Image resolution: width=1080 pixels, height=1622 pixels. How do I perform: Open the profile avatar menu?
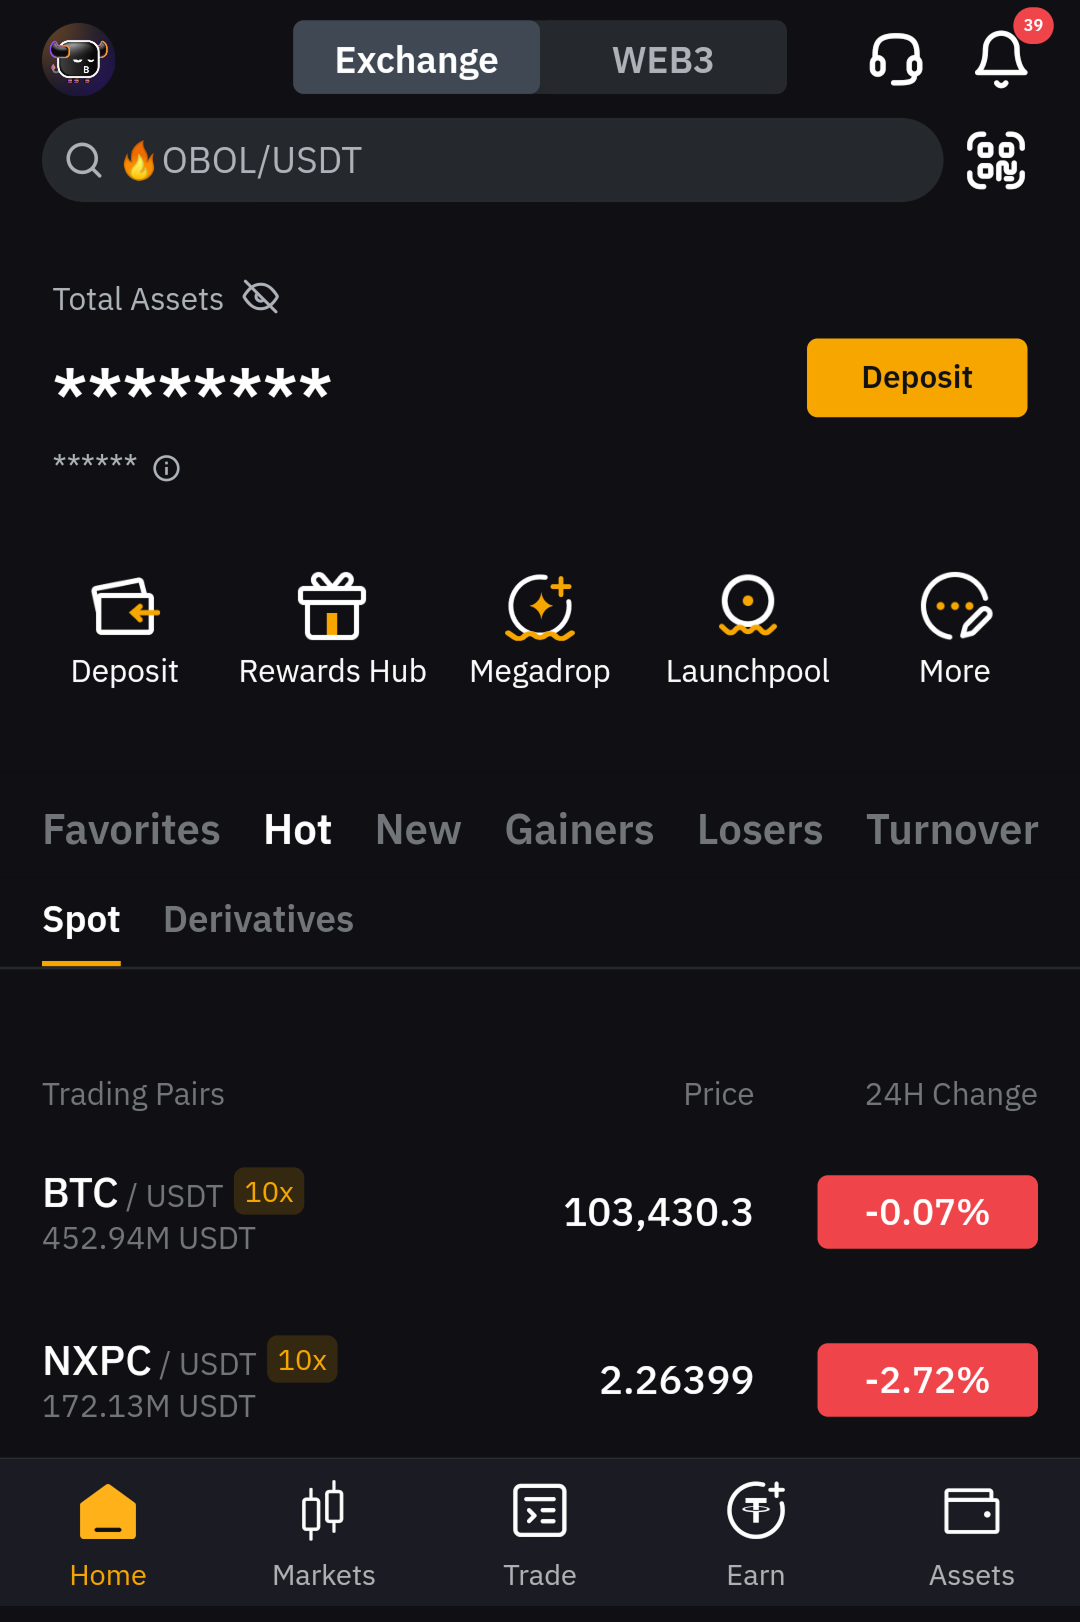78,60
